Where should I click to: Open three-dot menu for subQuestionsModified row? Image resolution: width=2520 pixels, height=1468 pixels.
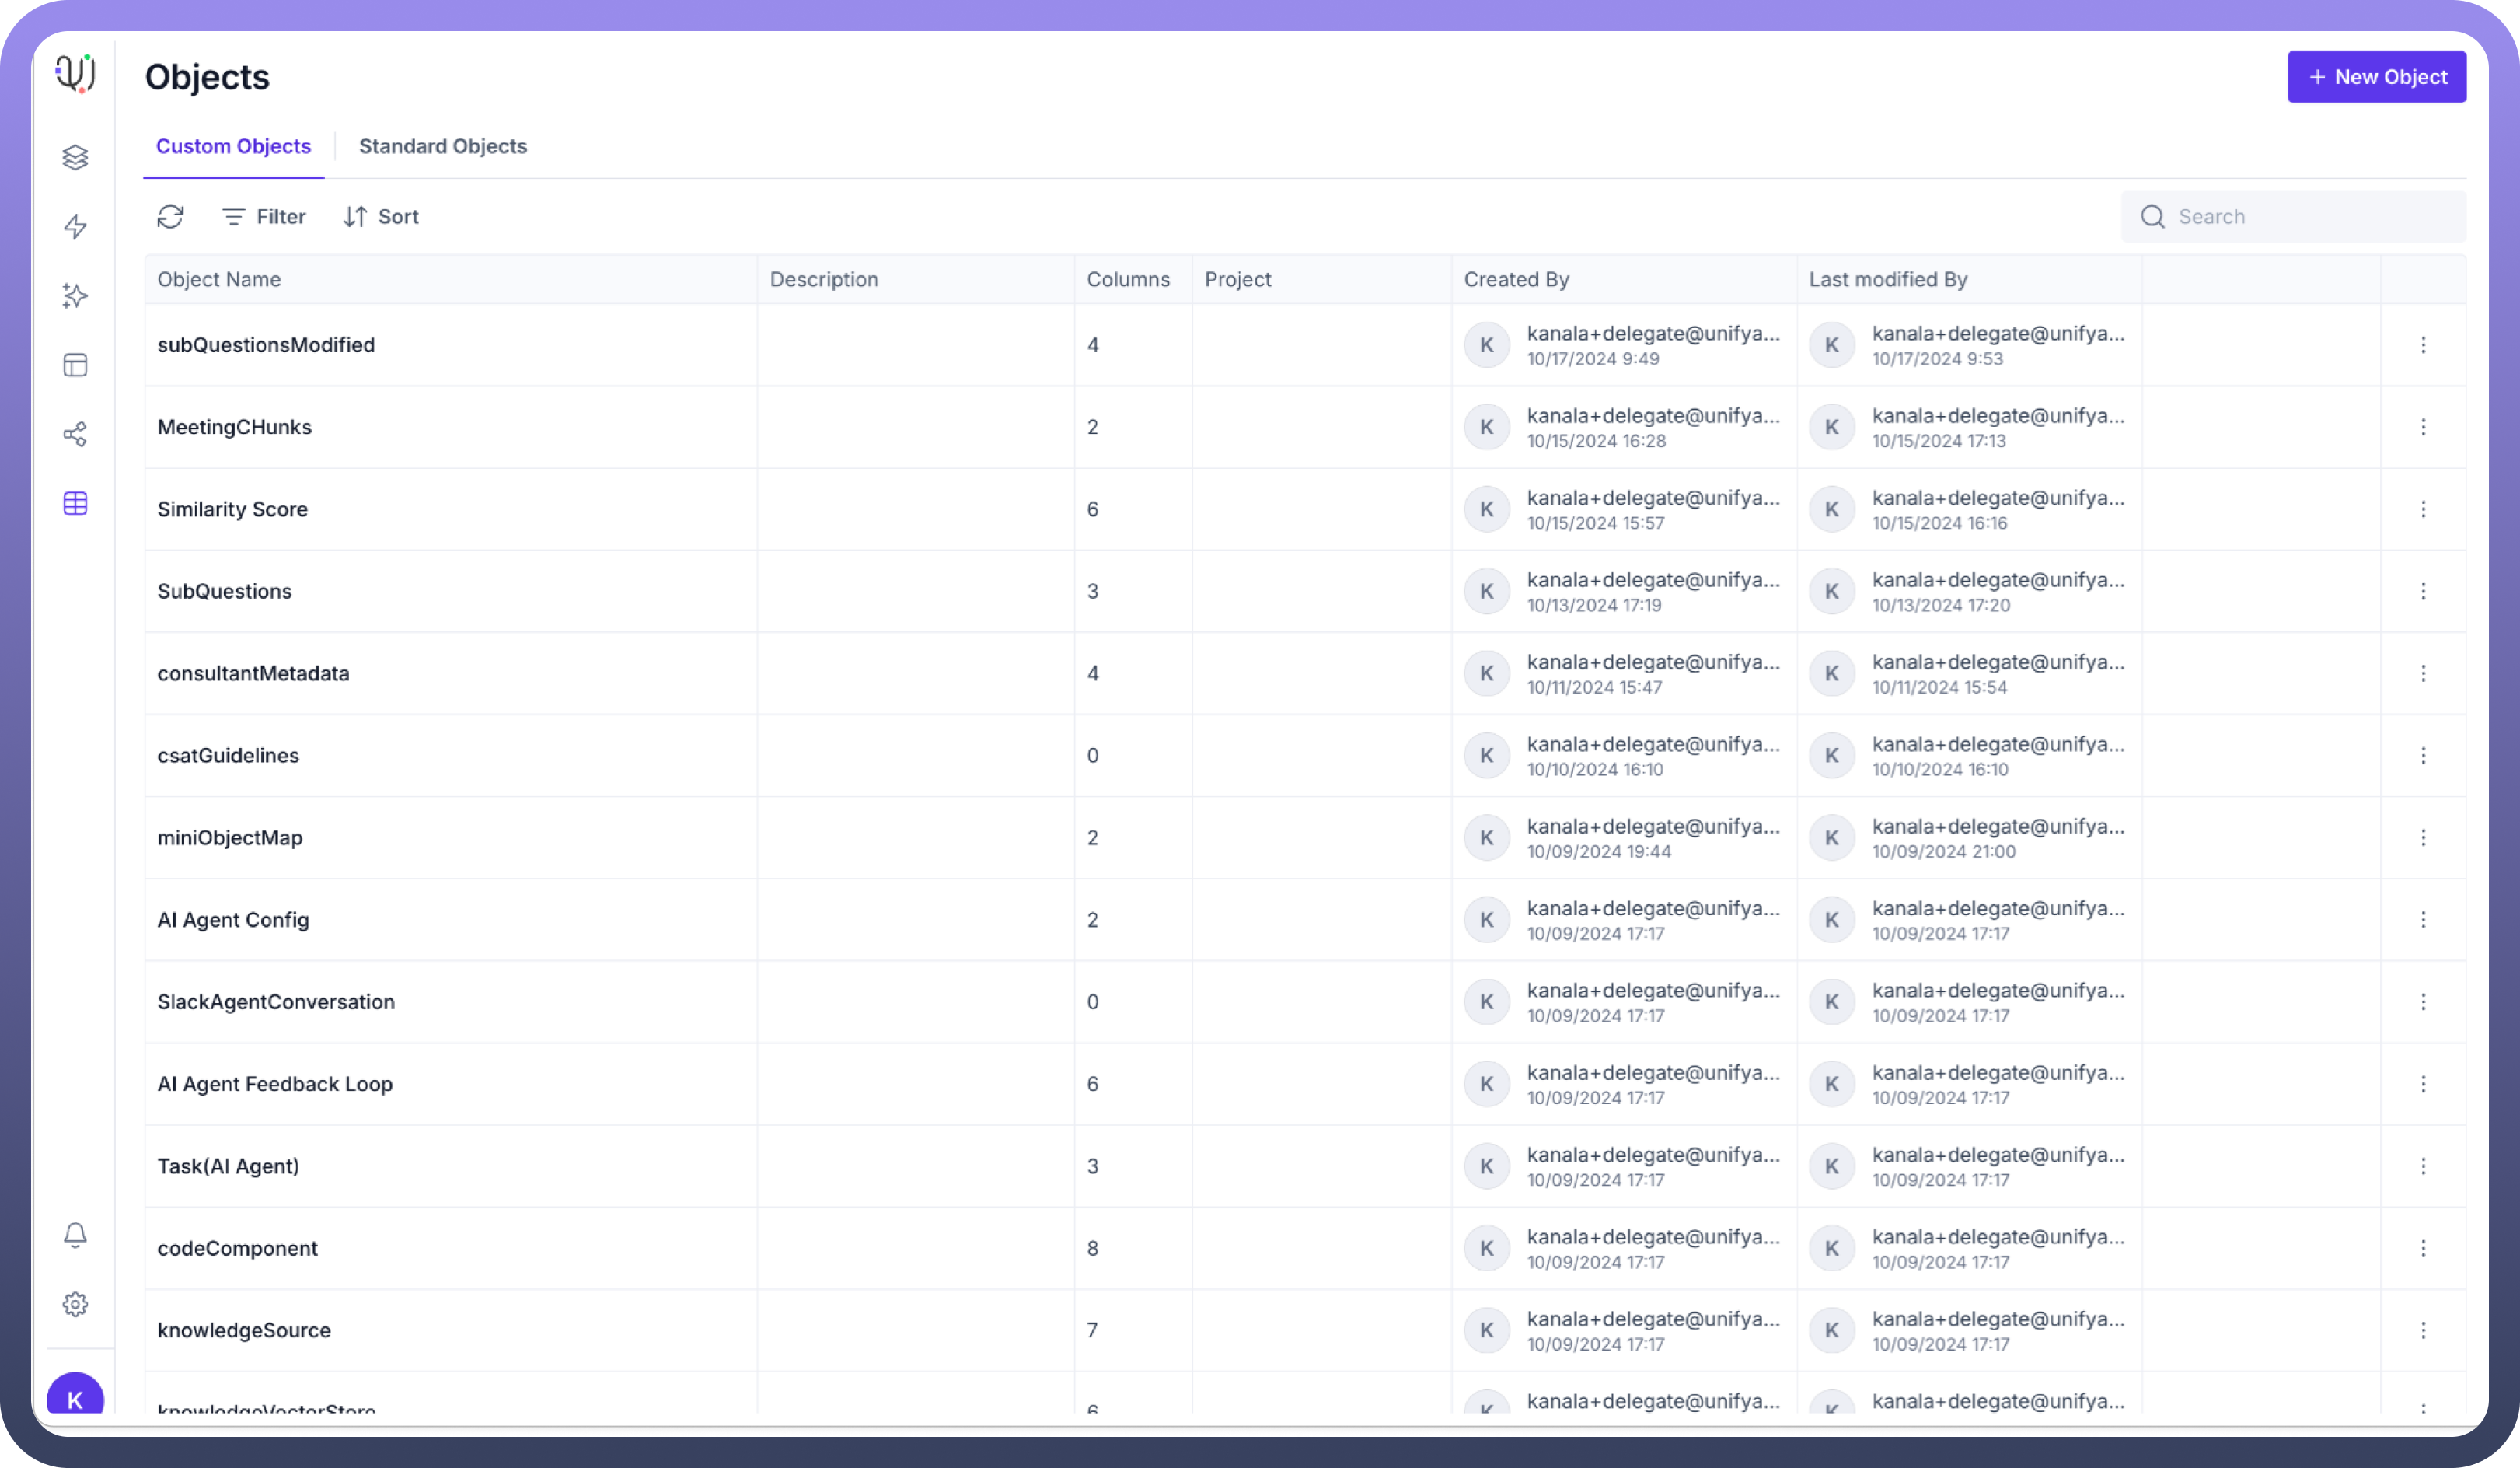(2422, 345)
